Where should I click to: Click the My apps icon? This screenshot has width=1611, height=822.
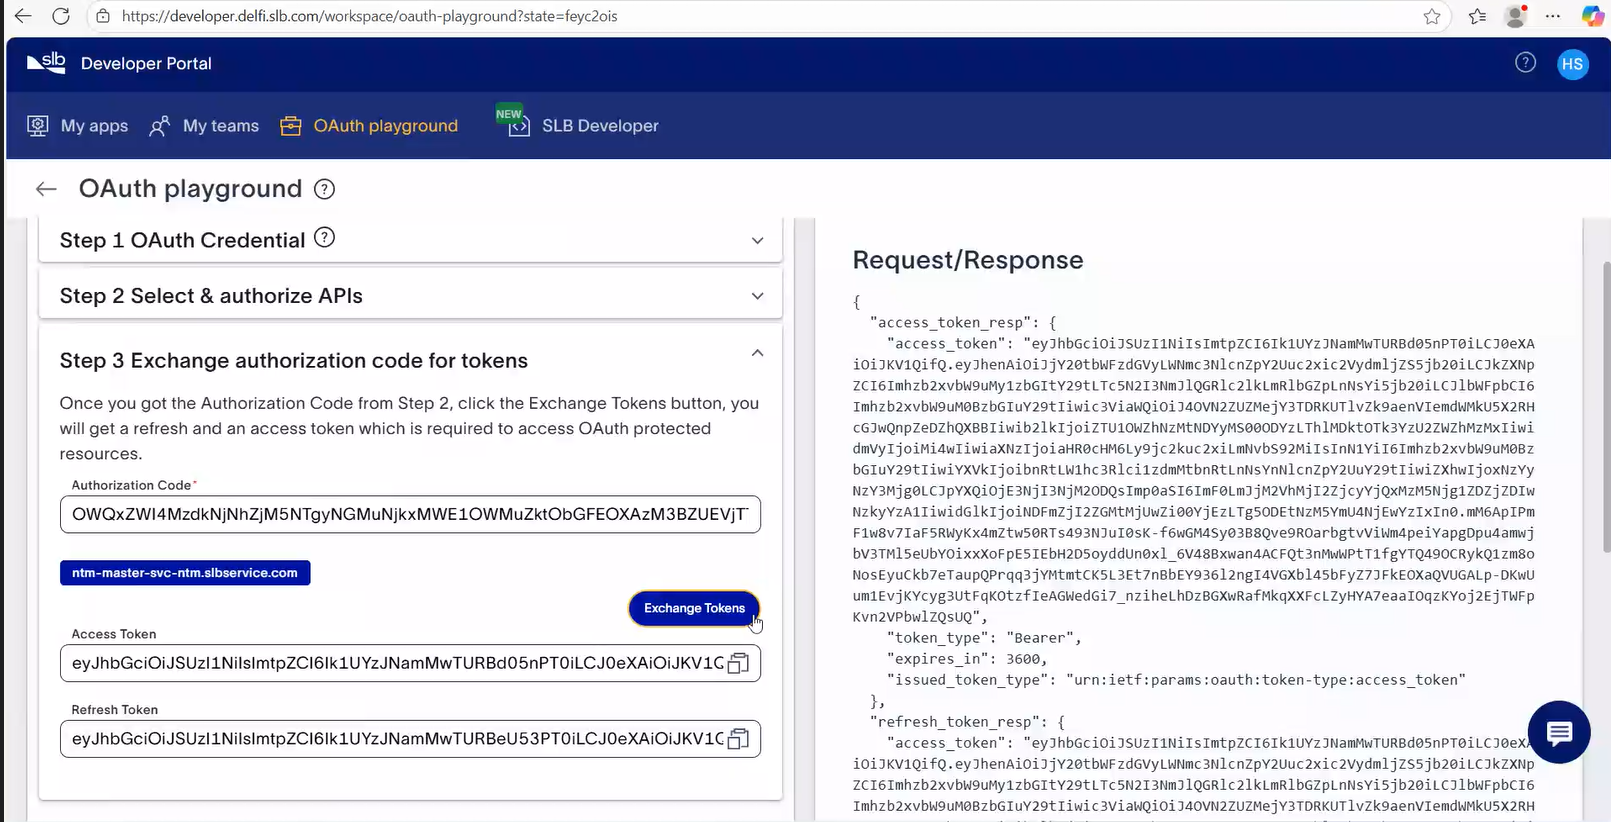38,126
